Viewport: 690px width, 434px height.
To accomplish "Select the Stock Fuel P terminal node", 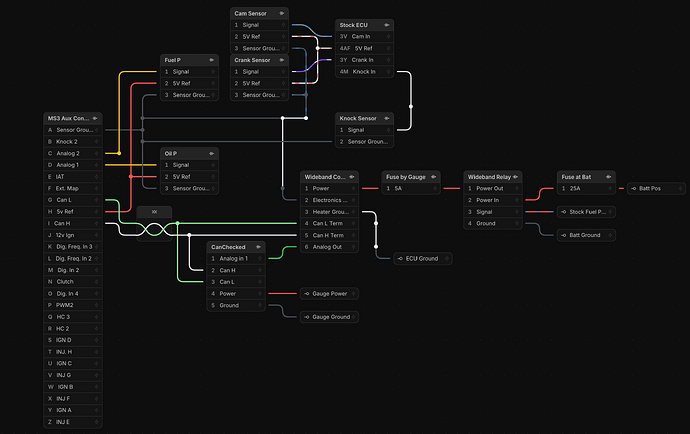I will point(586,212).
